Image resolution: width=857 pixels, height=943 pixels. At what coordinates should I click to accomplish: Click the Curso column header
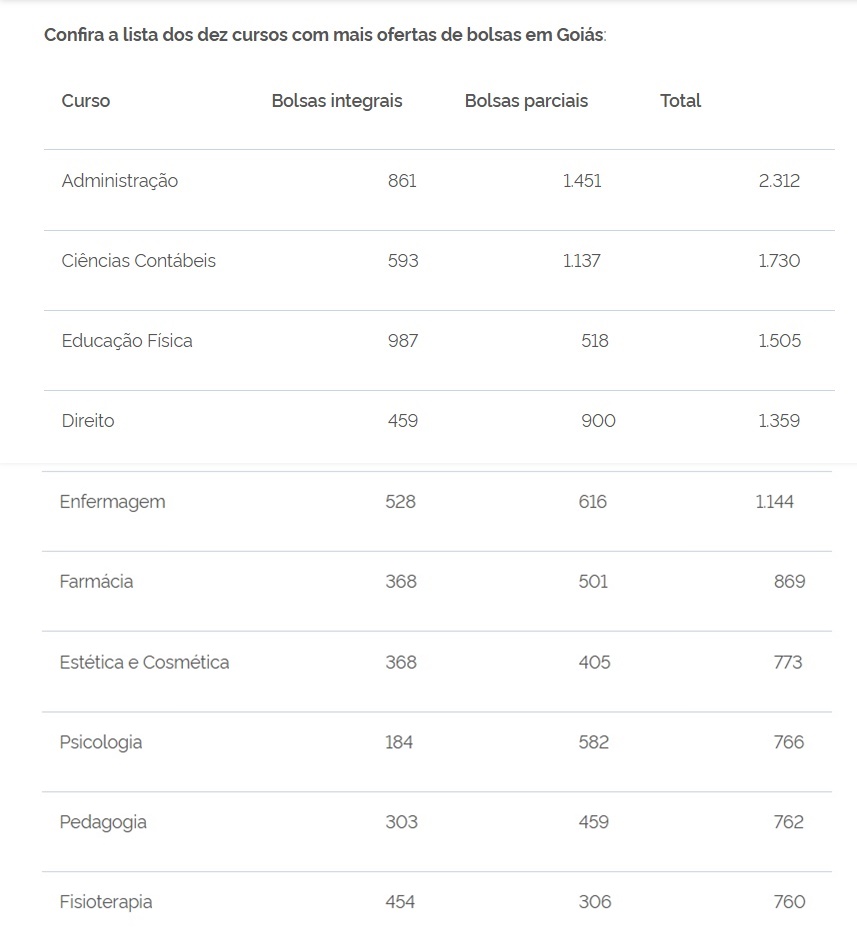(86, 101)
